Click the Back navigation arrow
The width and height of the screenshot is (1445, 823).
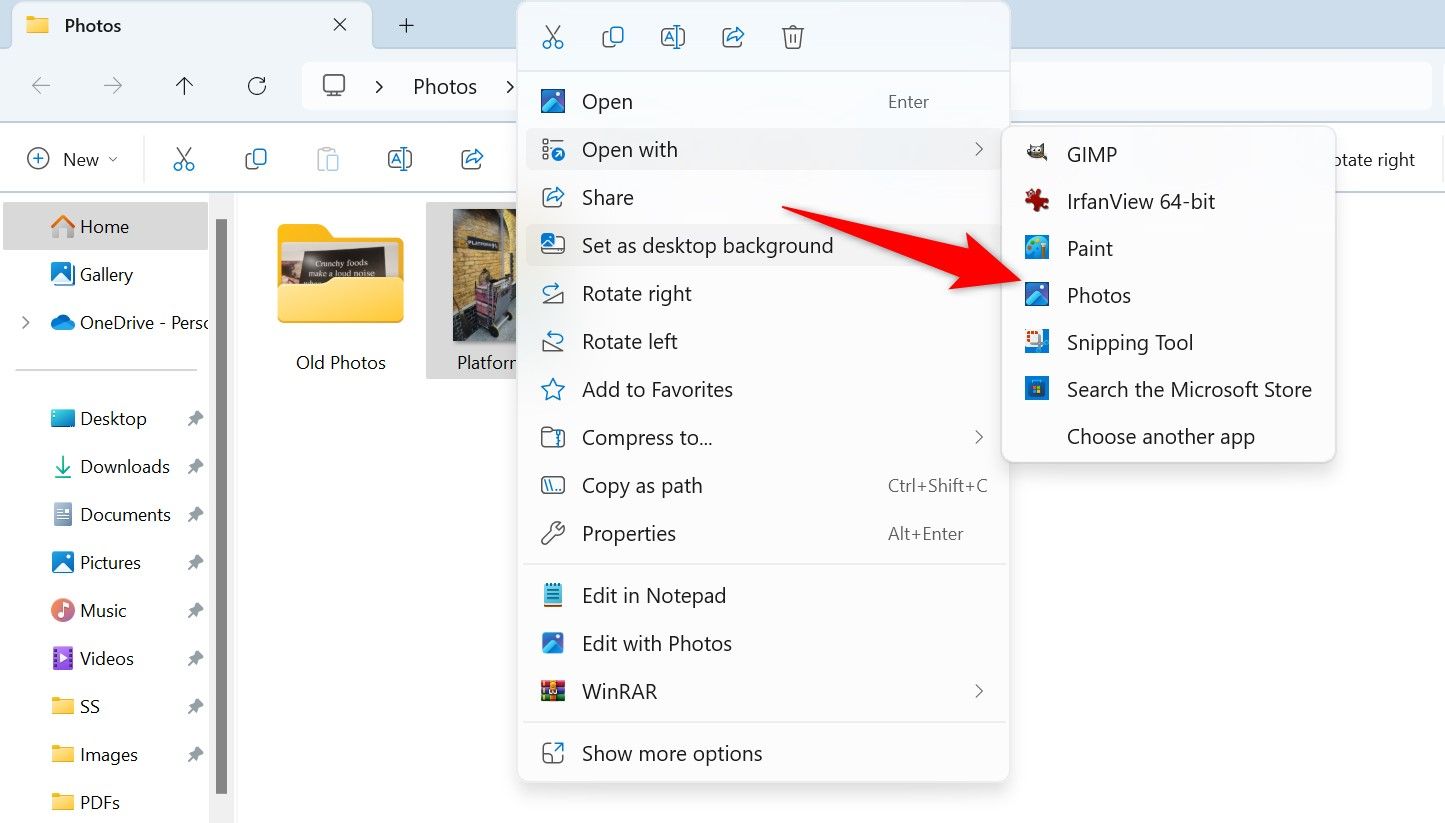point(41,86)
